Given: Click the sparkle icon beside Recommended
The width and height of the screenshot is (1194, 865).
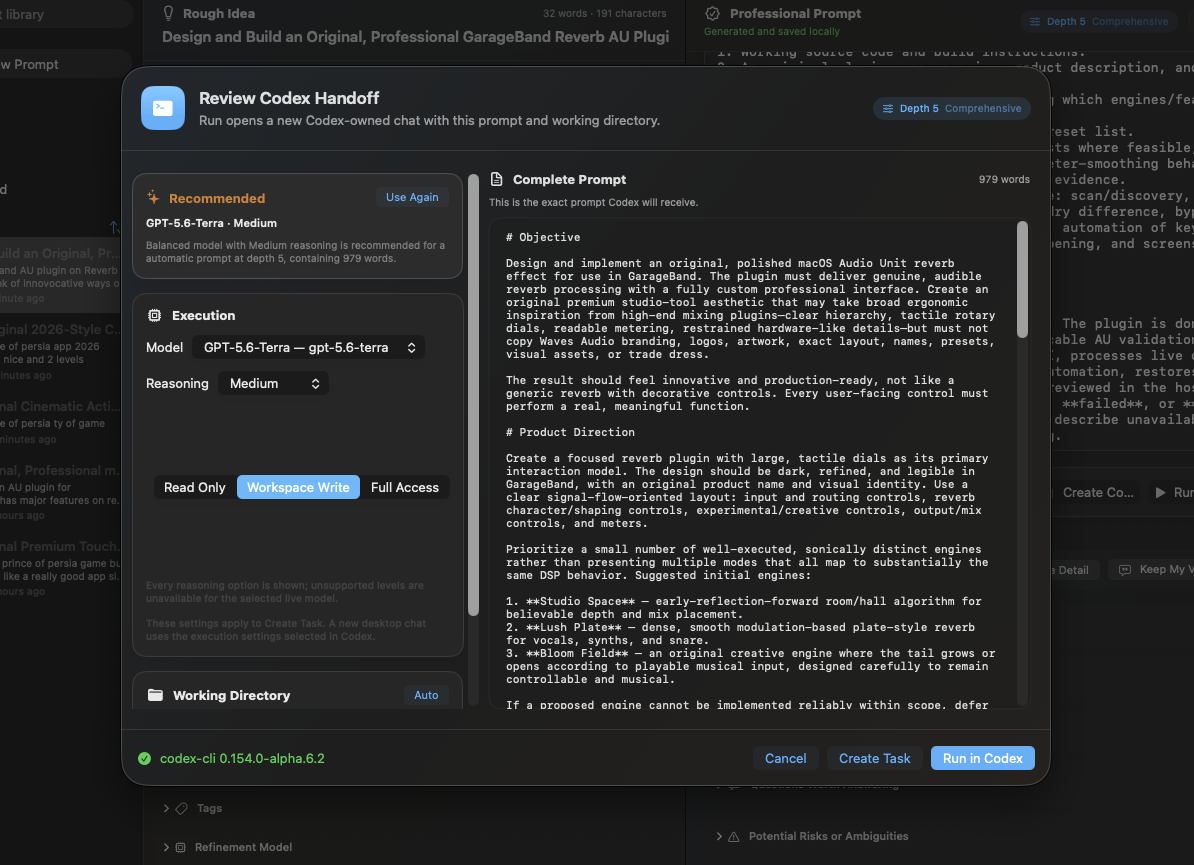Looking at the screenshot, I should click(153, 197).
